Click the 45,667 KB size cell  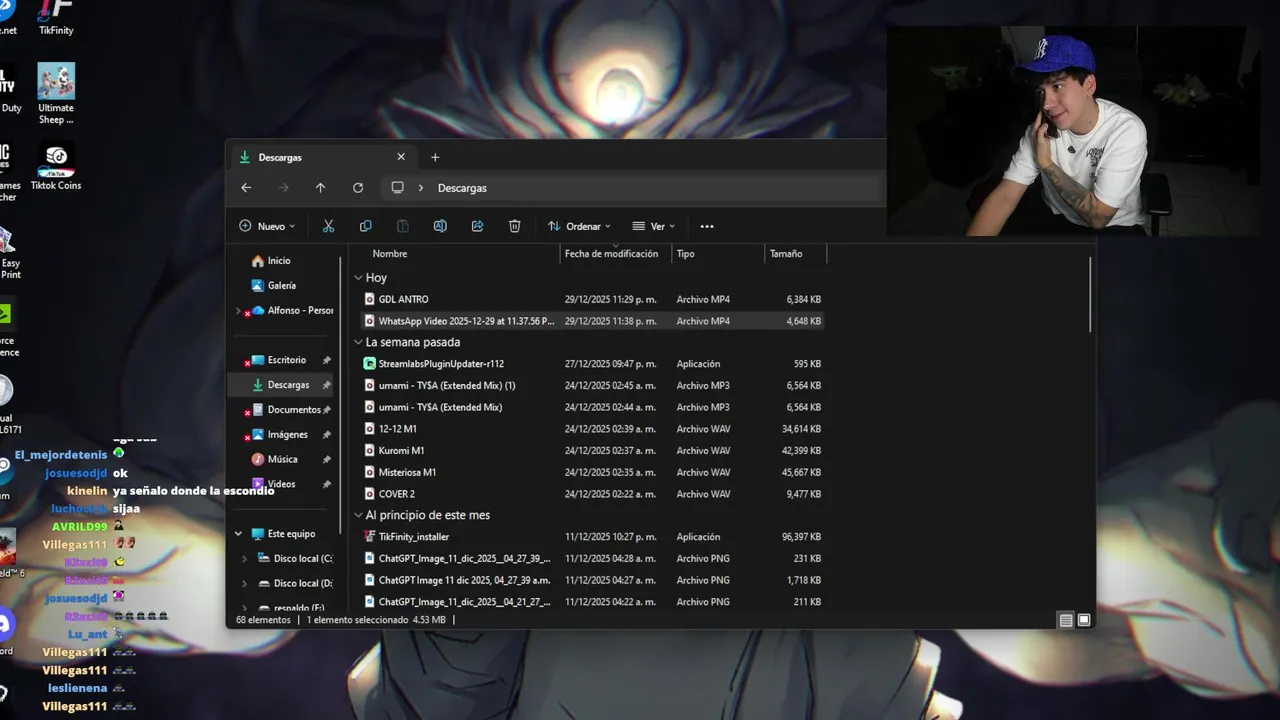click(802, 472)
